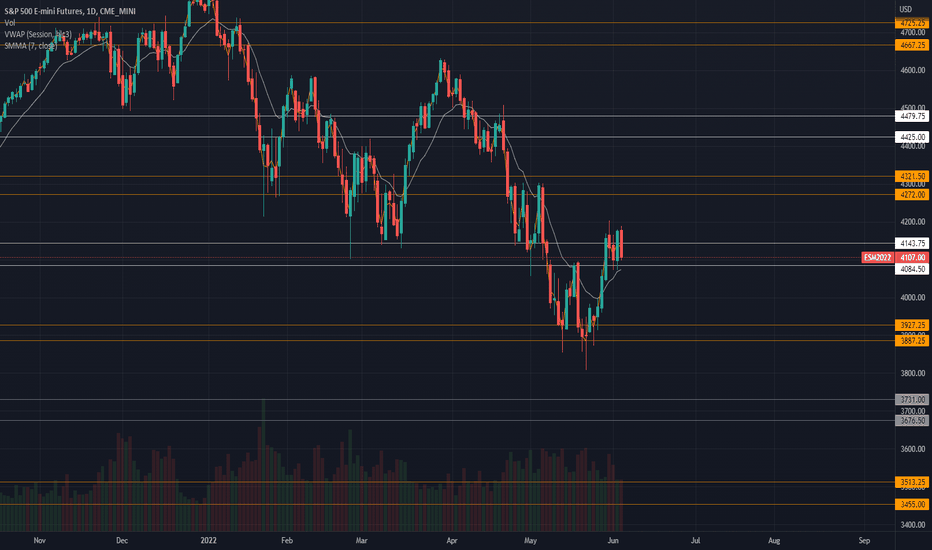Image resolution: width=932 pixels, height=550 pixels.
Task: Click the 3731.00 gray price label
Action: 912,400
